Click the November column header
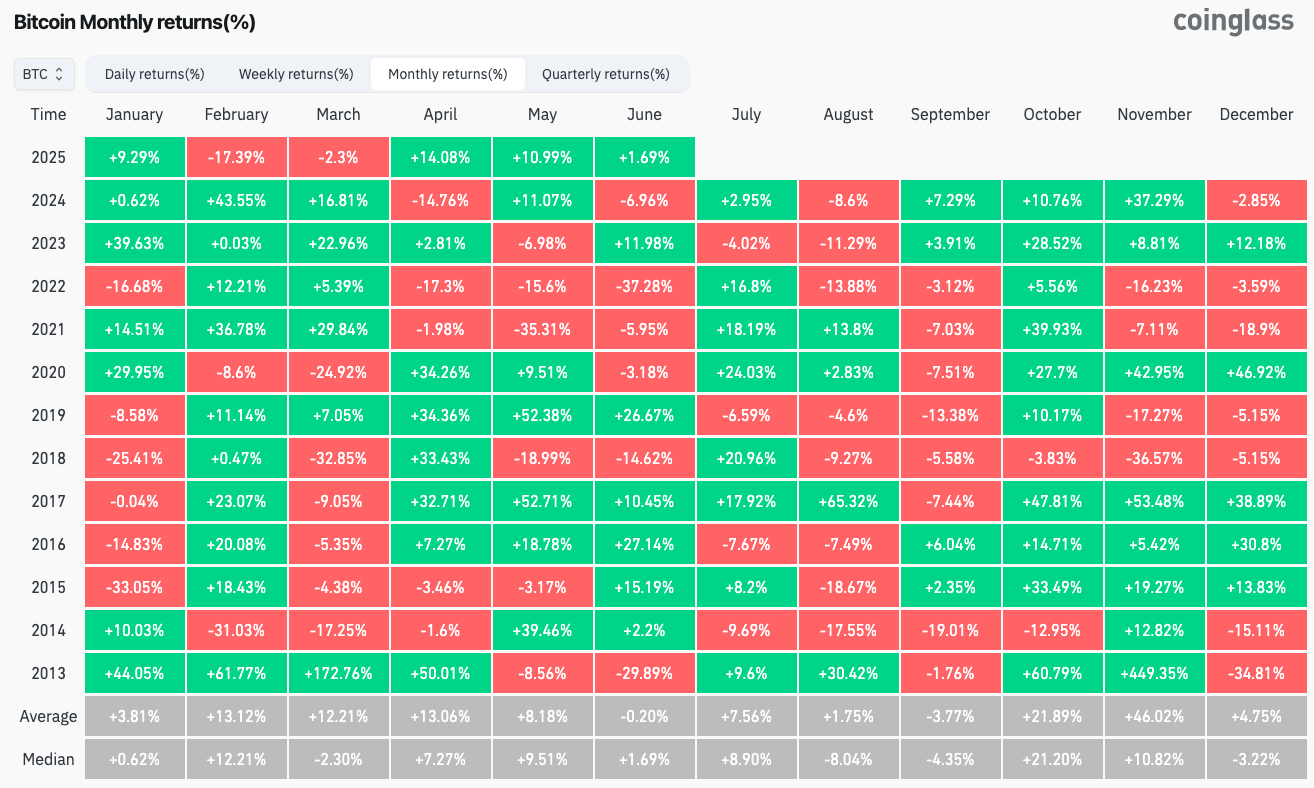The width and height of the screenshot is (1314, 788). [x=1154, y=114]
